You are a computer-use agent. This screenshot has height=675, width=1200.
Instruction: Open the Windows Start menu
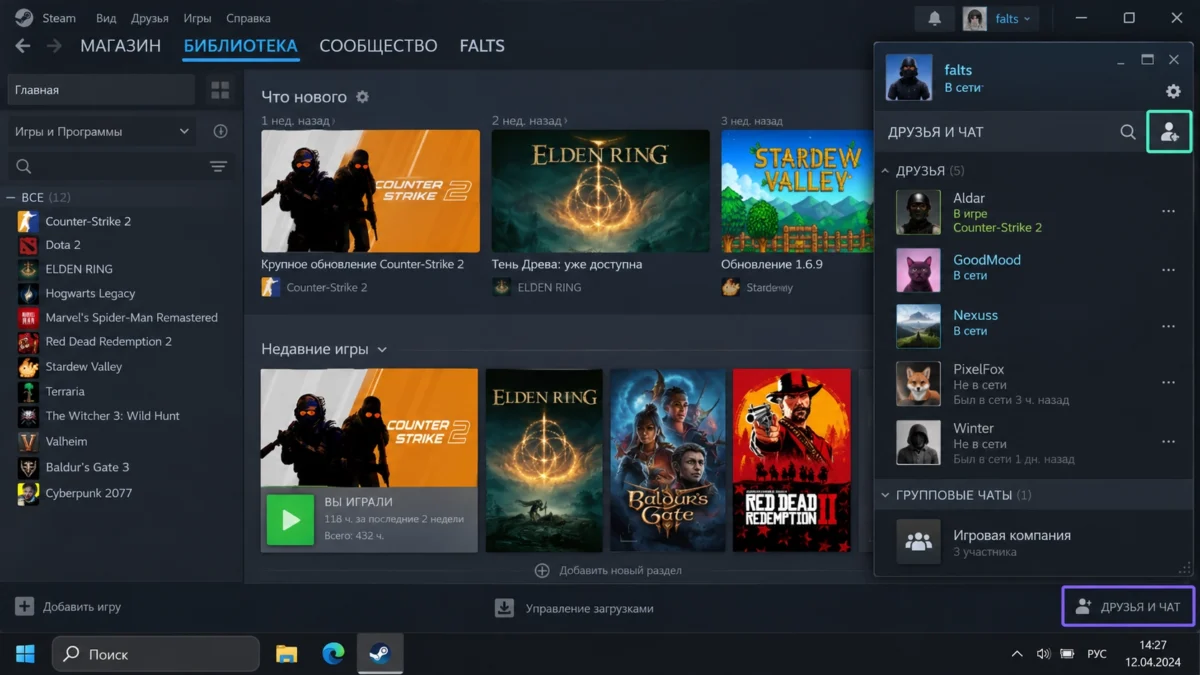coord(26,654)
